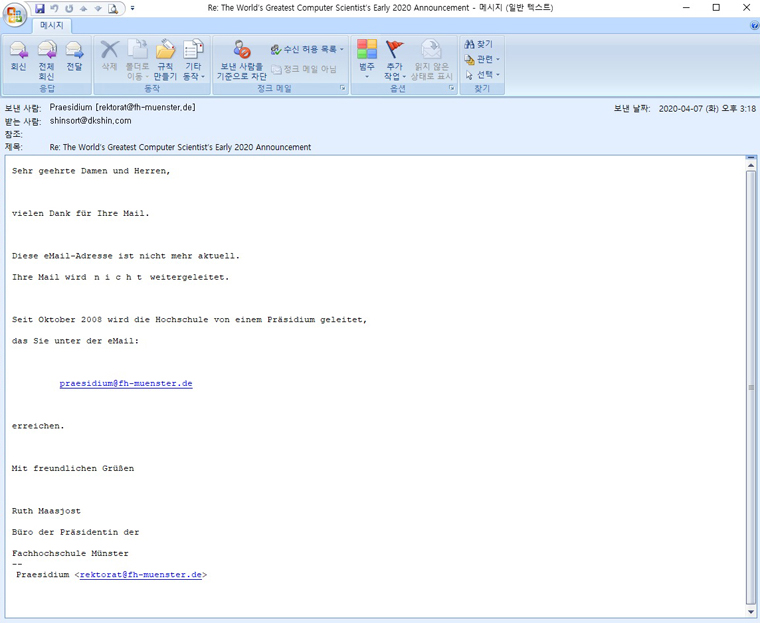The height and width of the screenshot is (623, 760).
Task: Open other actions menu (기타 동작)
Action: 193,59
